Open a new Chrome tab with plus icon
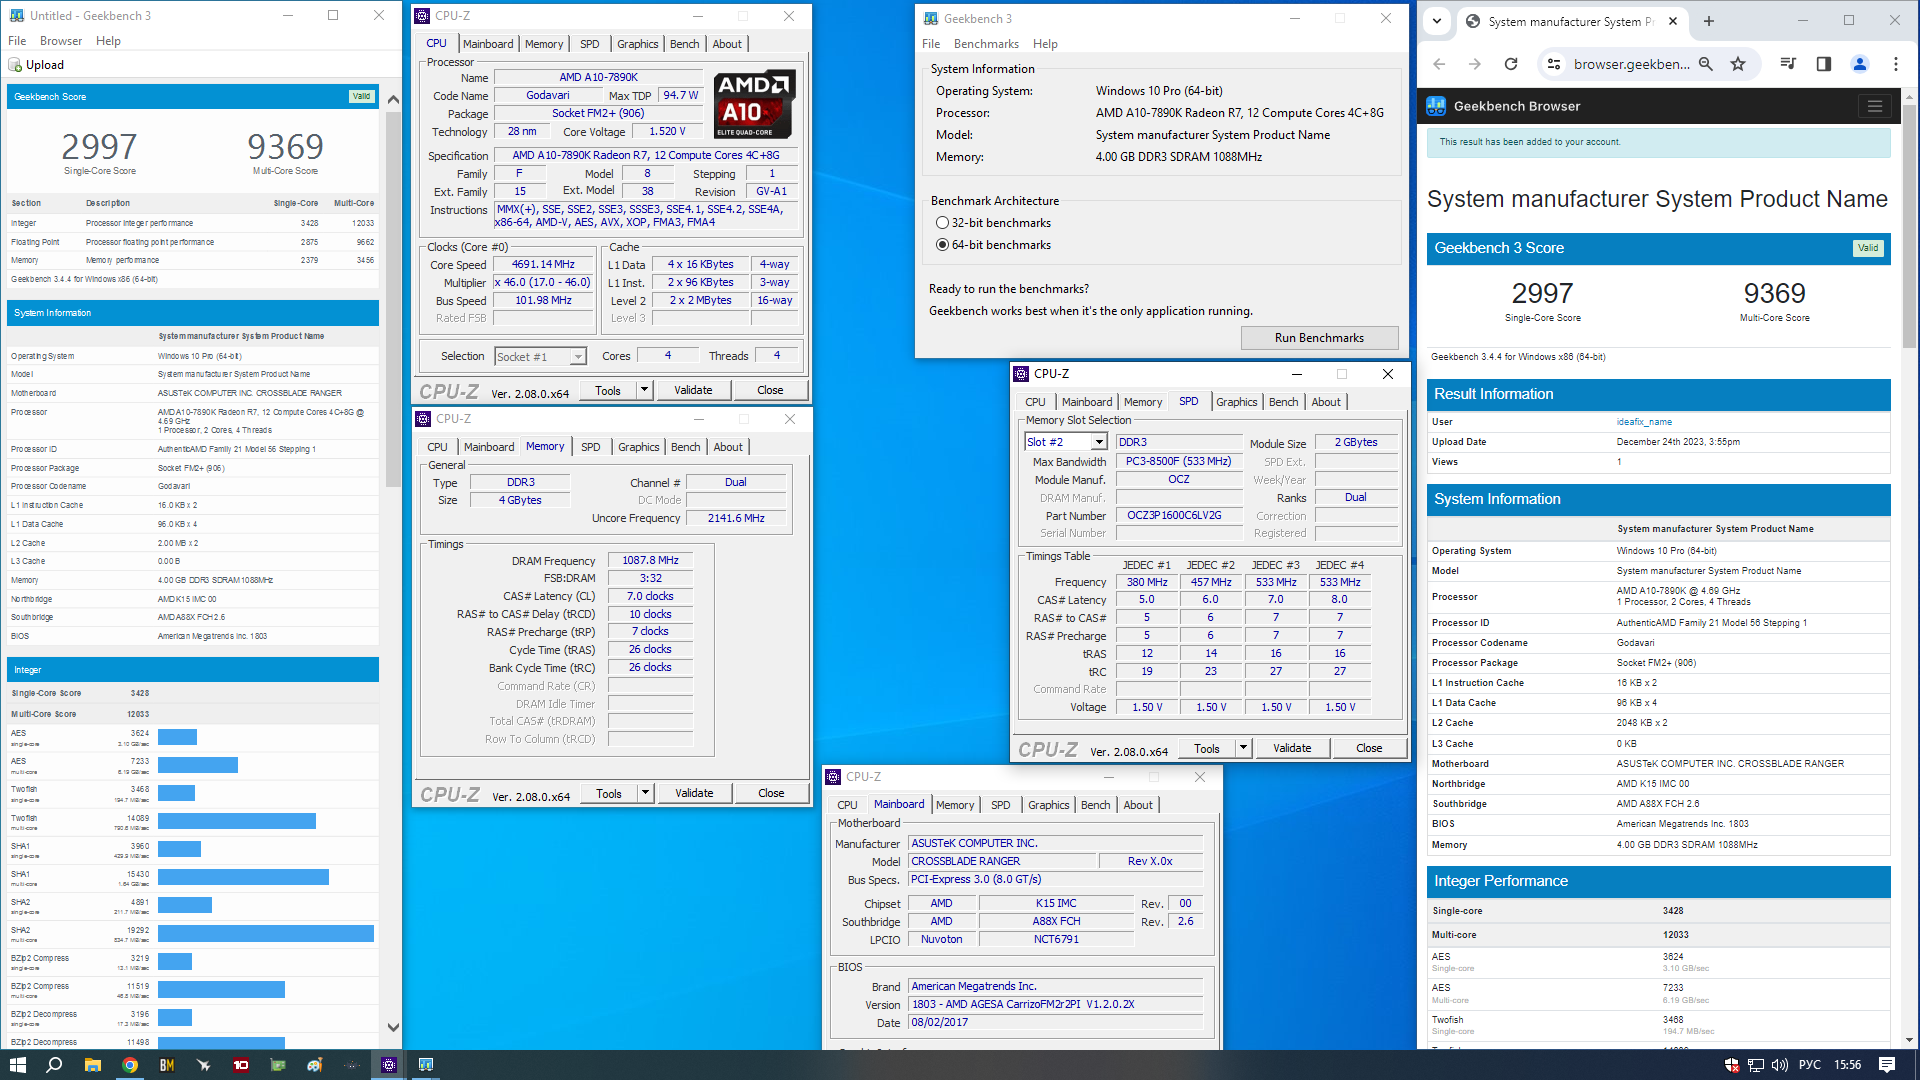 pos(1708,21)
